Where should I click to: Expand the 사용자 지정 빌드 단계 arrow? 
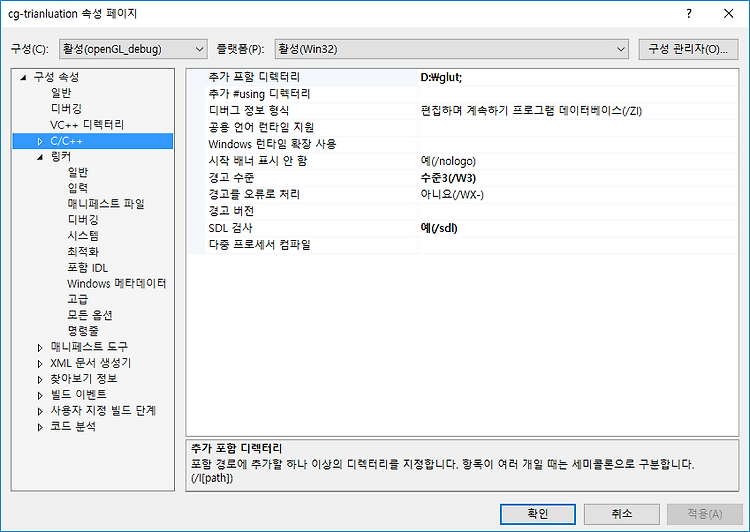click(40, 411)
